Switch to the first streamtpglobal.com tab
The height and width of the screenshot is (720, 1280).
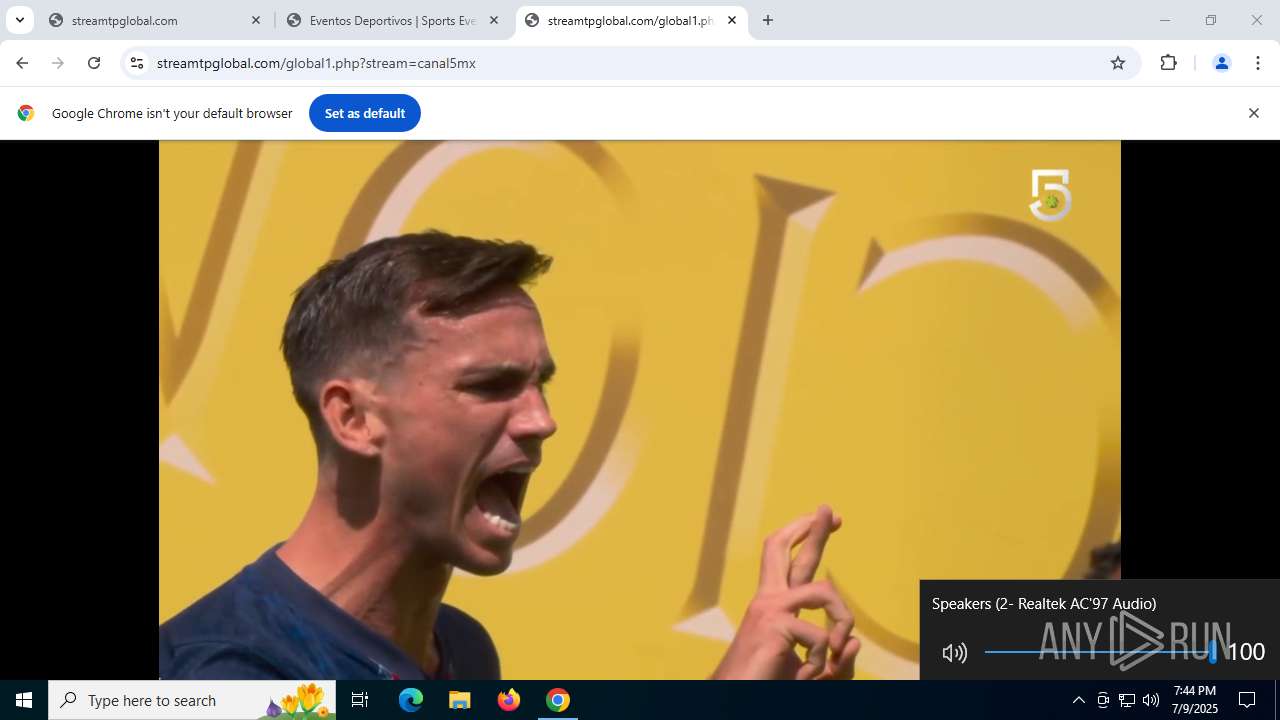pos(155,20)
